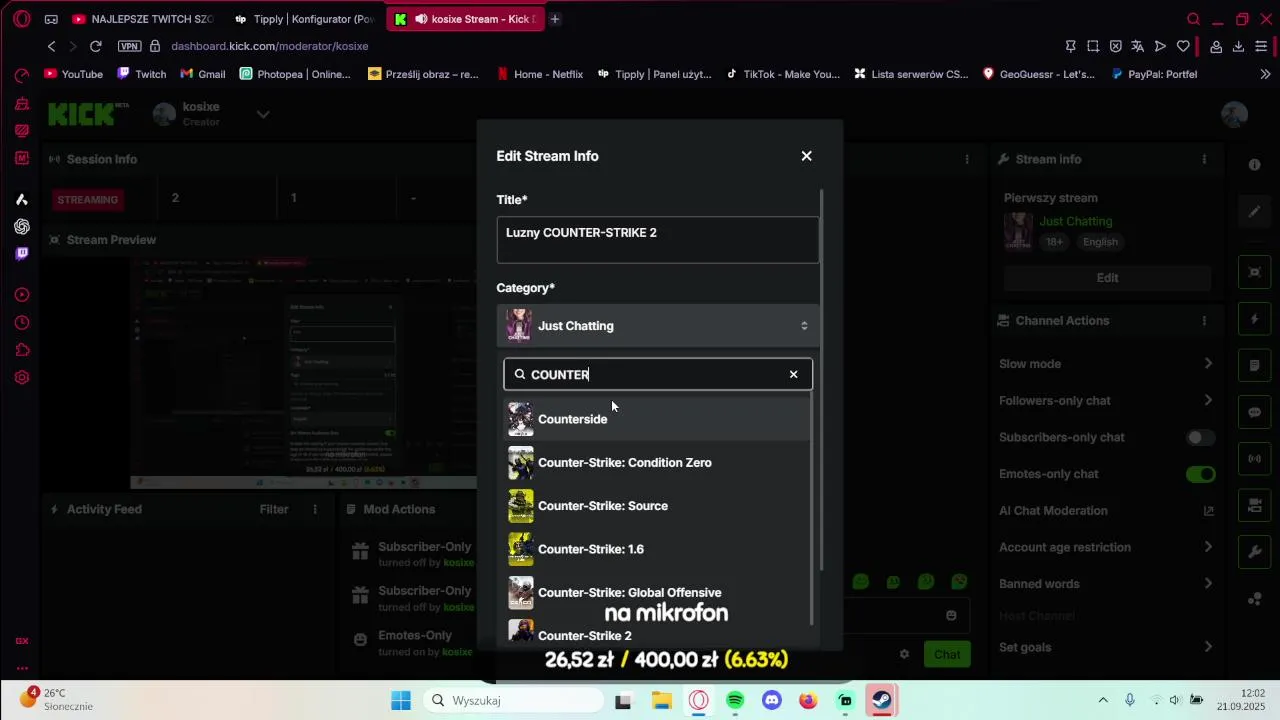Click Edit button in Stream info panel

click(1107, 278)
